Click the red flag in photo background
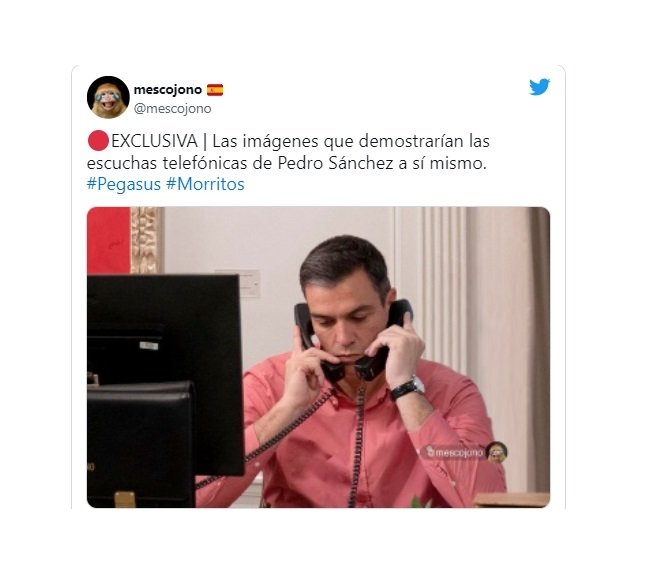 [x=109, y=241]
